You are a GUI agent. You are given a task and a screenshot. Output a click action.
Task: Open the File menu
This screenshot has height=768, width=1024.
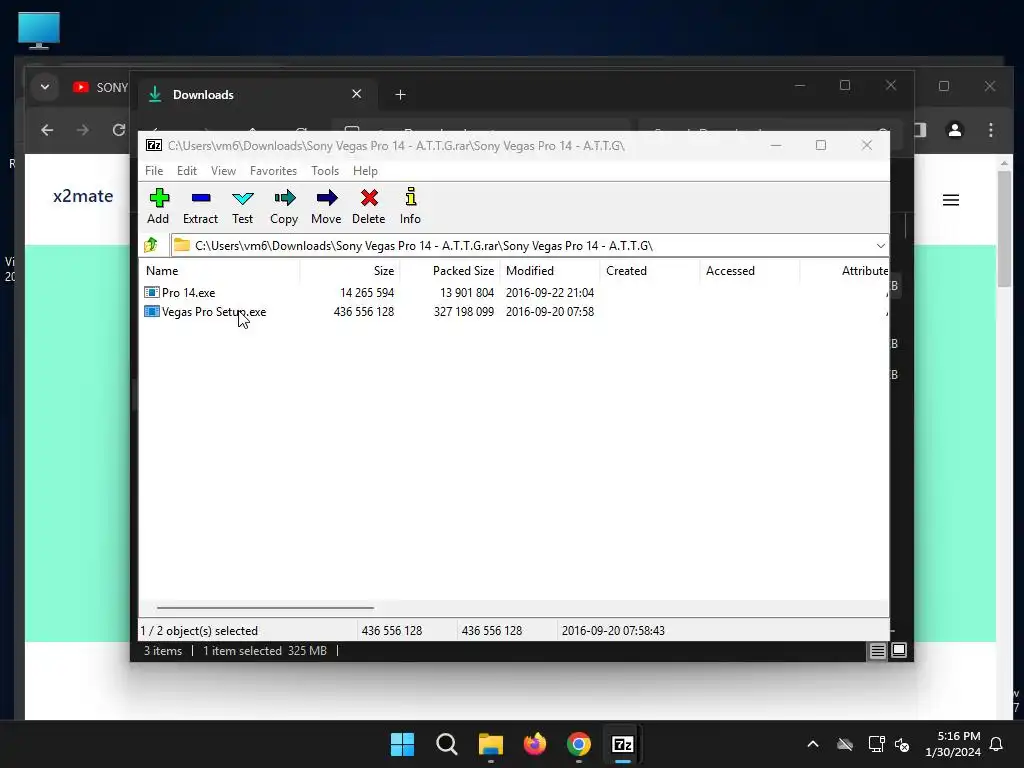[154, 170]
